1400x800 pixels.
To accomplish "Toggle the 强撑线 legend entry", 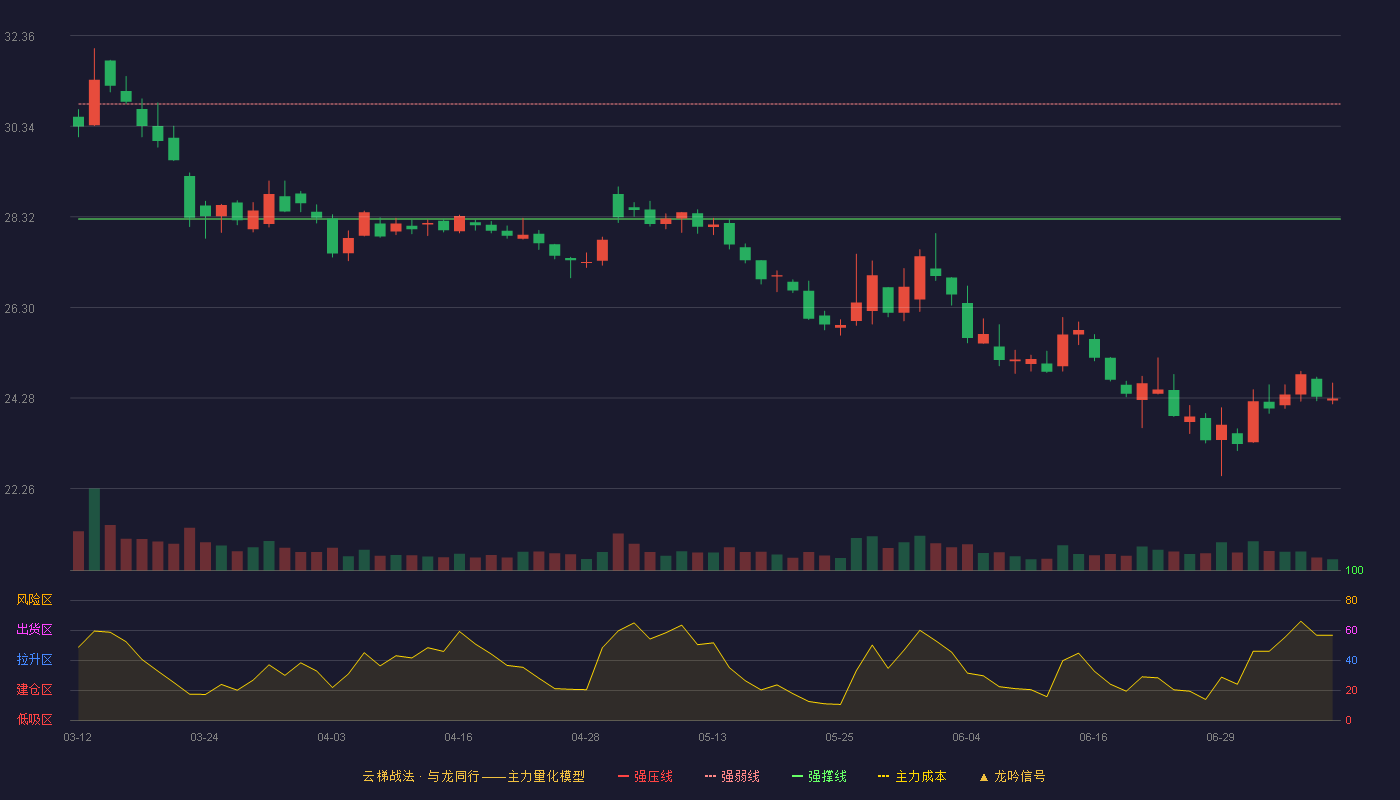I will [819, 776].
